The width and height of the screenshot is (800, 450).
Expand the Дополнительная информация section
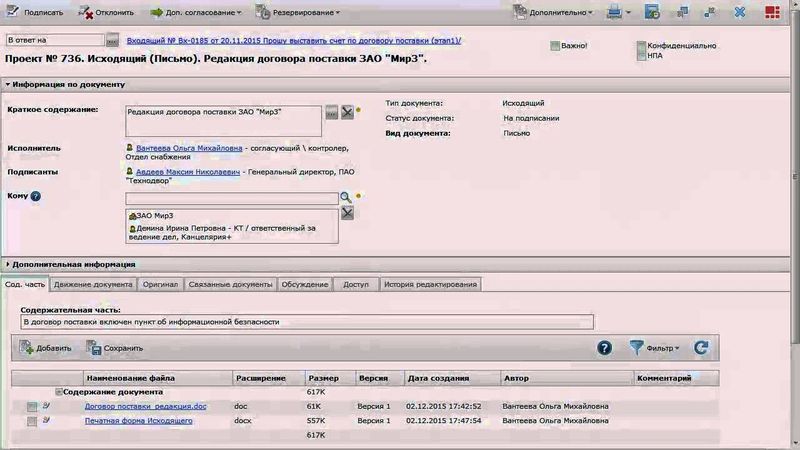pyautogui.click(x=72, y=264)
